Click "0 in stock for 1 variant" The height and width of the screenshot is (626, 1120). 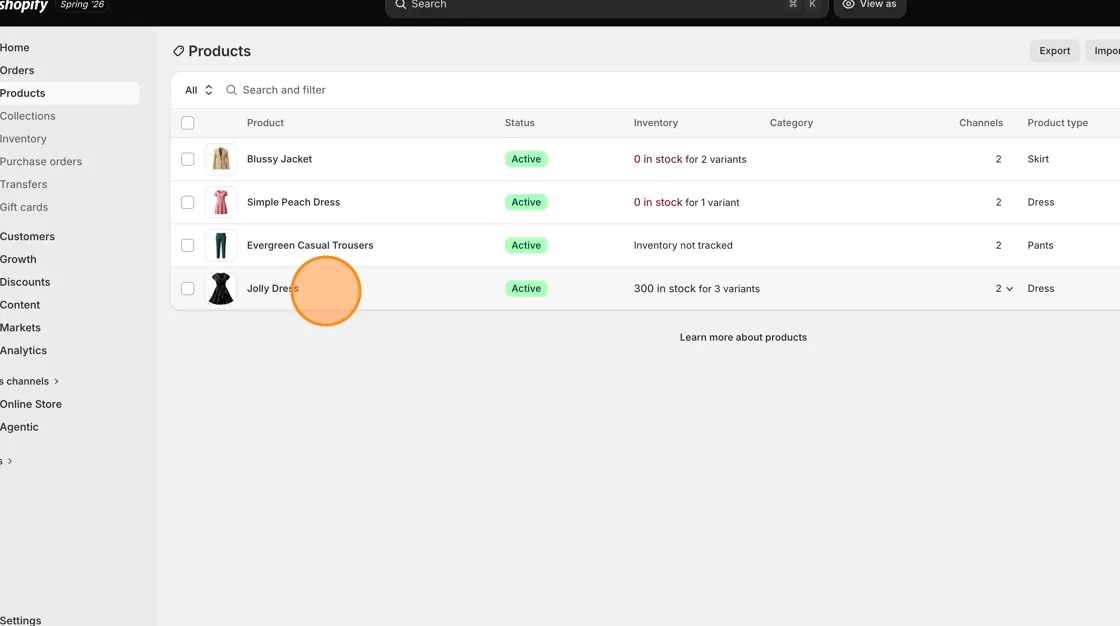(x=686, y=202)
